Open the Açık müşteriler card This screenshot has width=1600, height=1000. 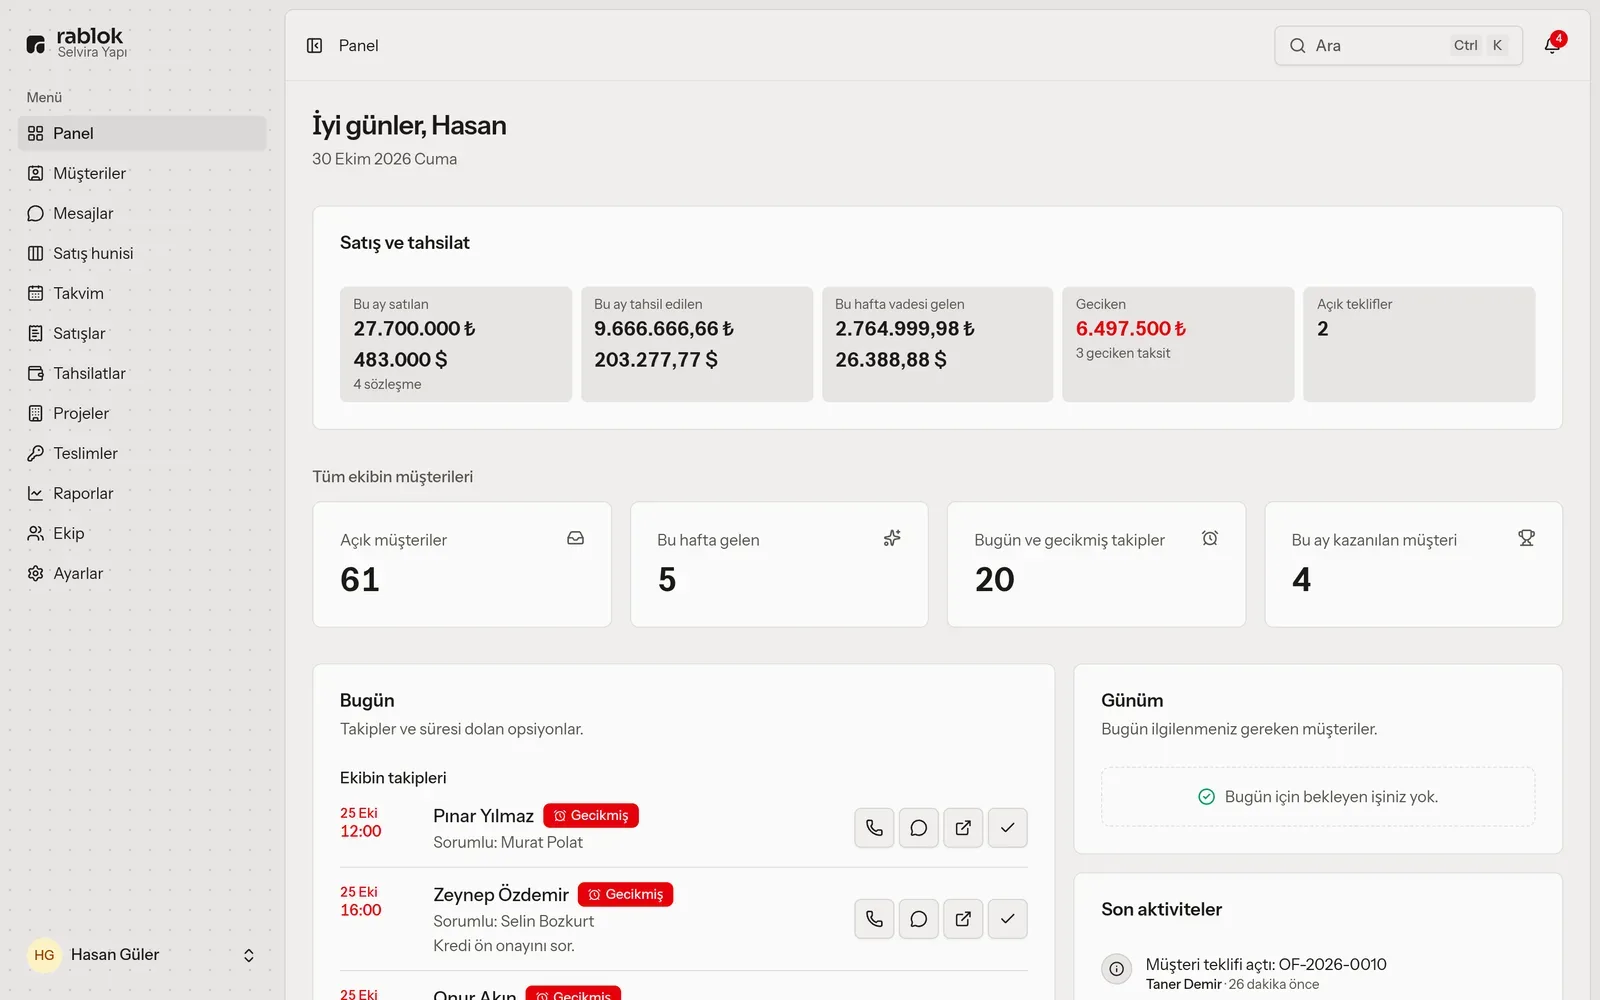[462, 565]
